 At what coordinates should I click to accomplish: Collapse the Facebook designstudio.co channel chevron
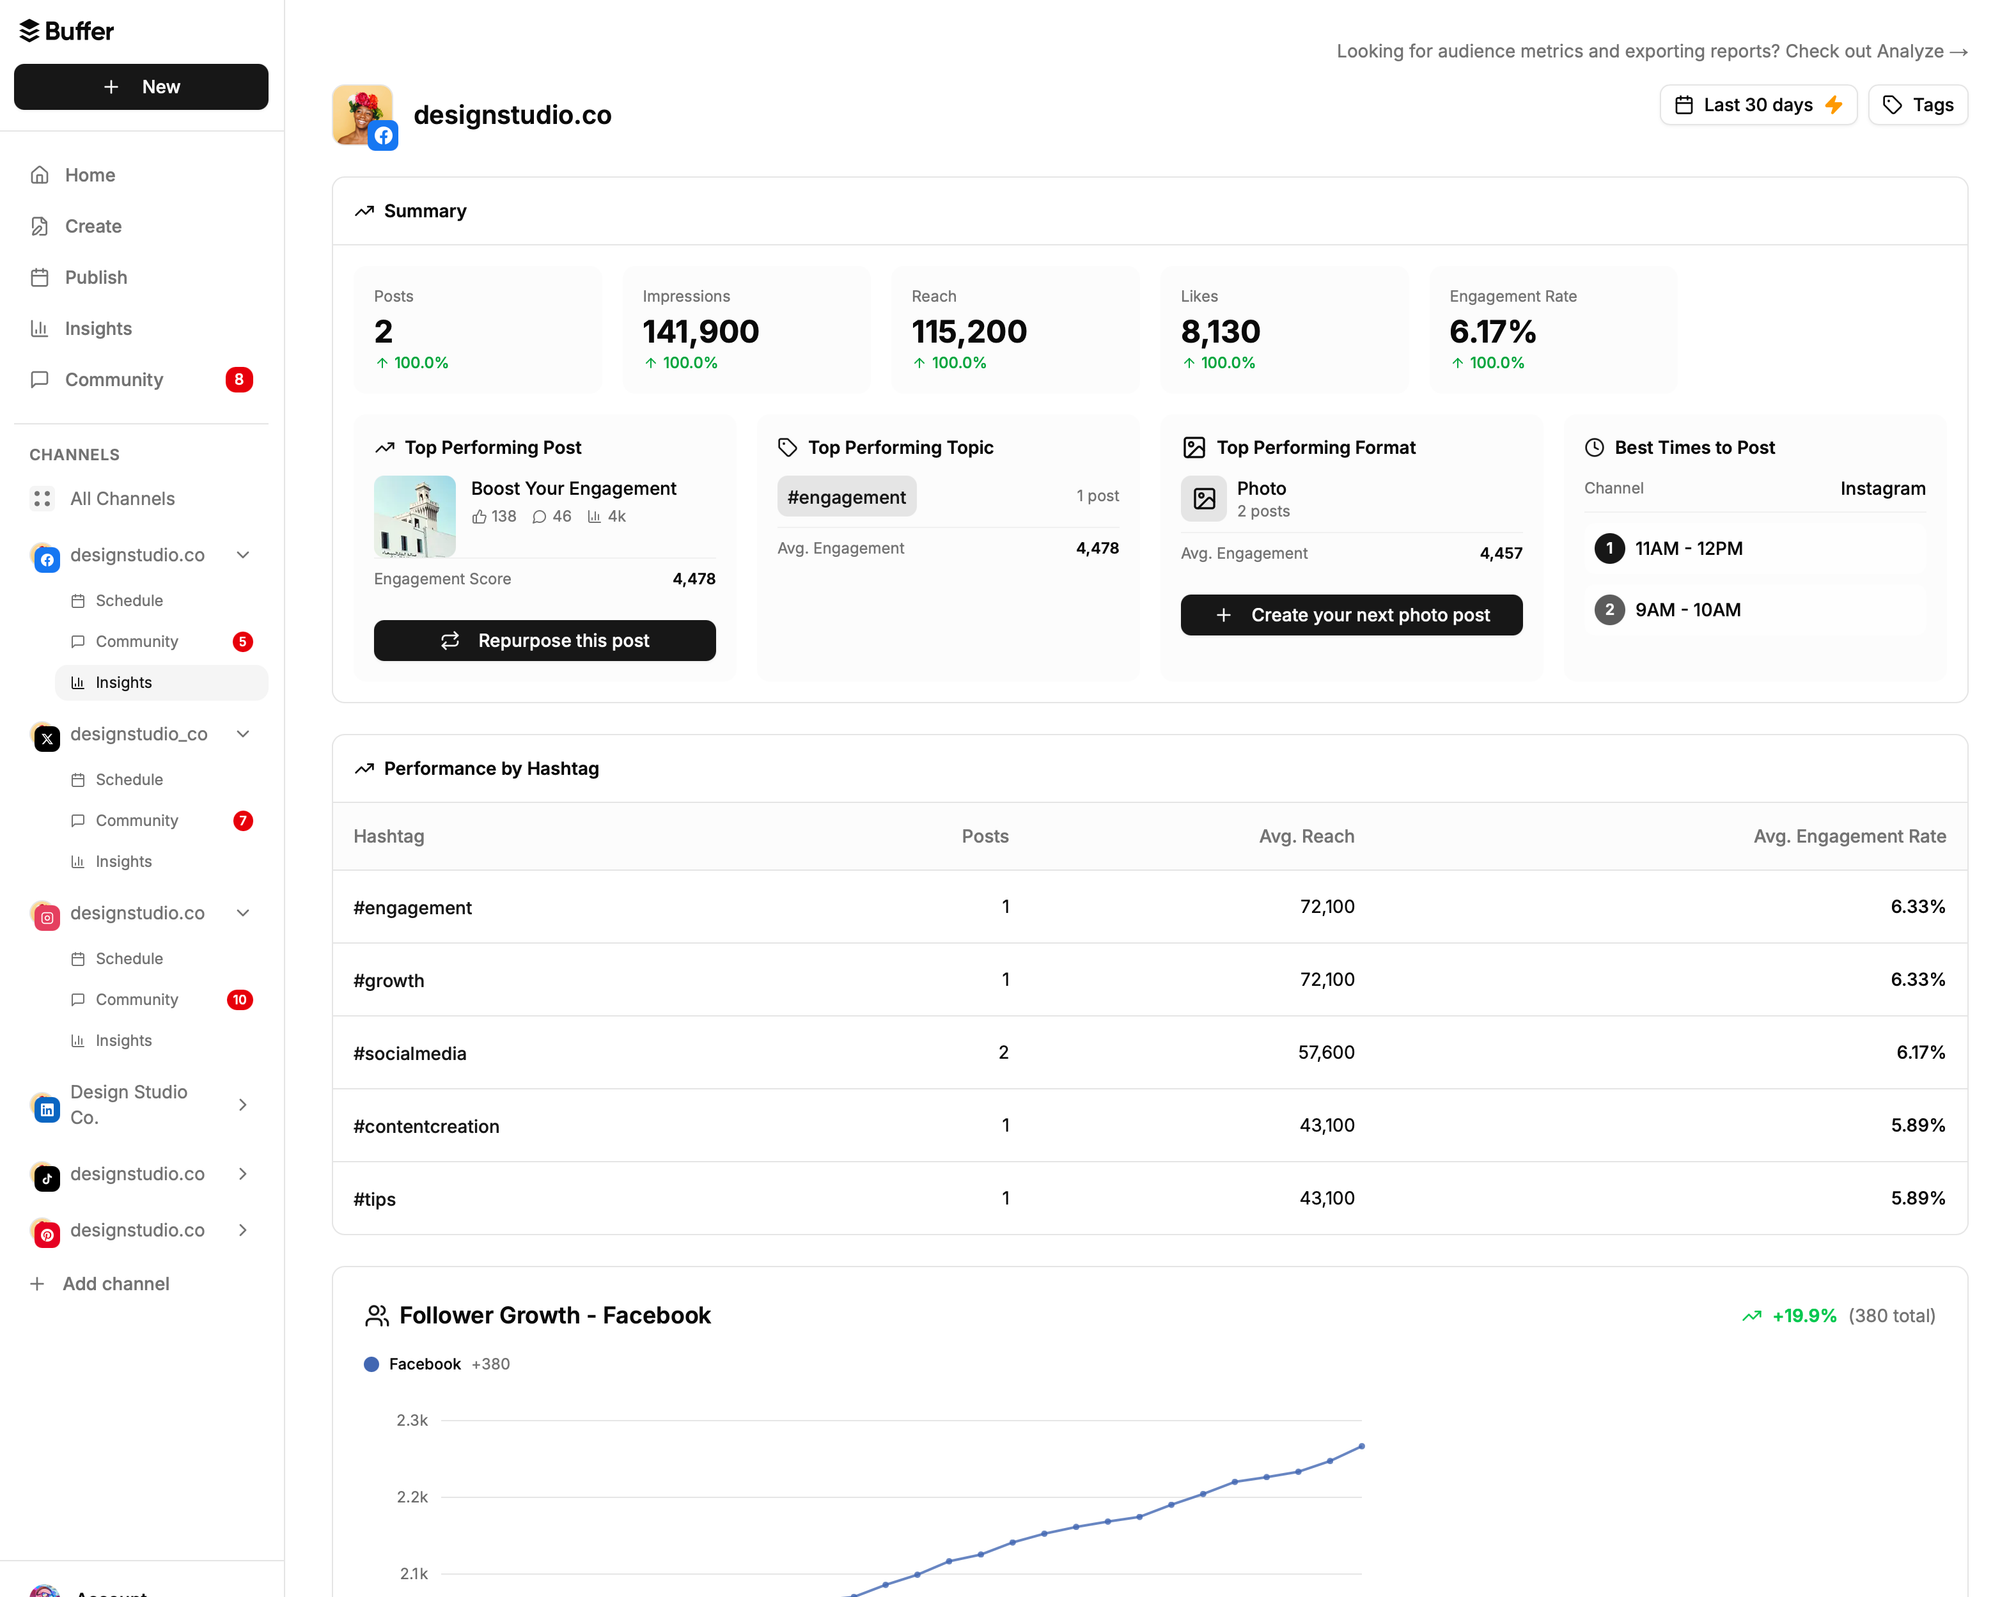tap(243, 555)
